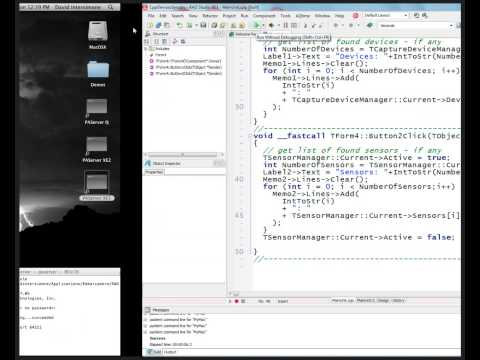Open the Default Layout combo box

point(385,15)
